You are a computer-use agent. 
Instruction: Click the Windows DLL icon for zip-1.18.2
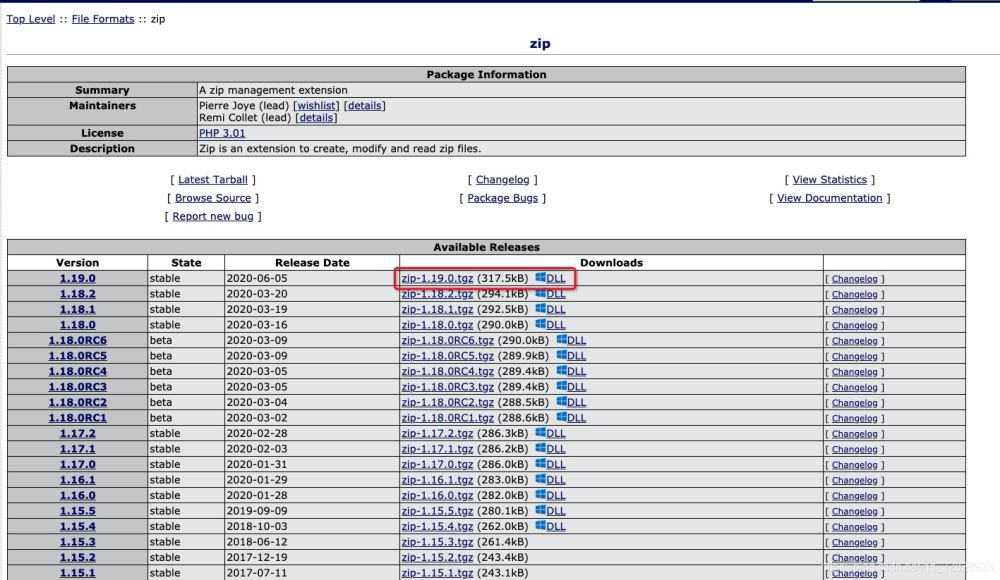pos(541,294)
